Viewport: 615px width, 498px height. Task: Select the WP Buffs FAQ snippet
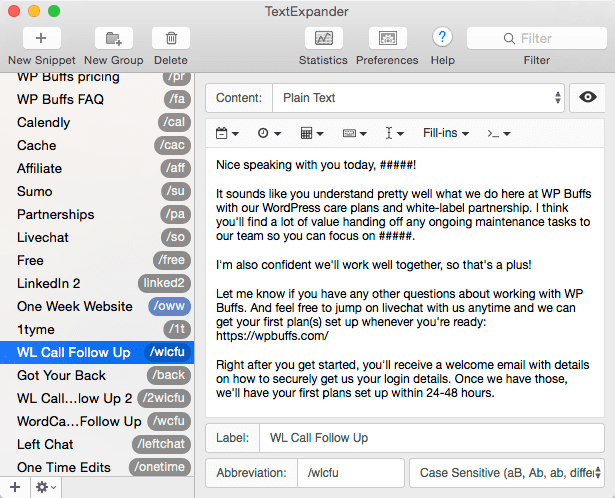[x=97, y=99]
